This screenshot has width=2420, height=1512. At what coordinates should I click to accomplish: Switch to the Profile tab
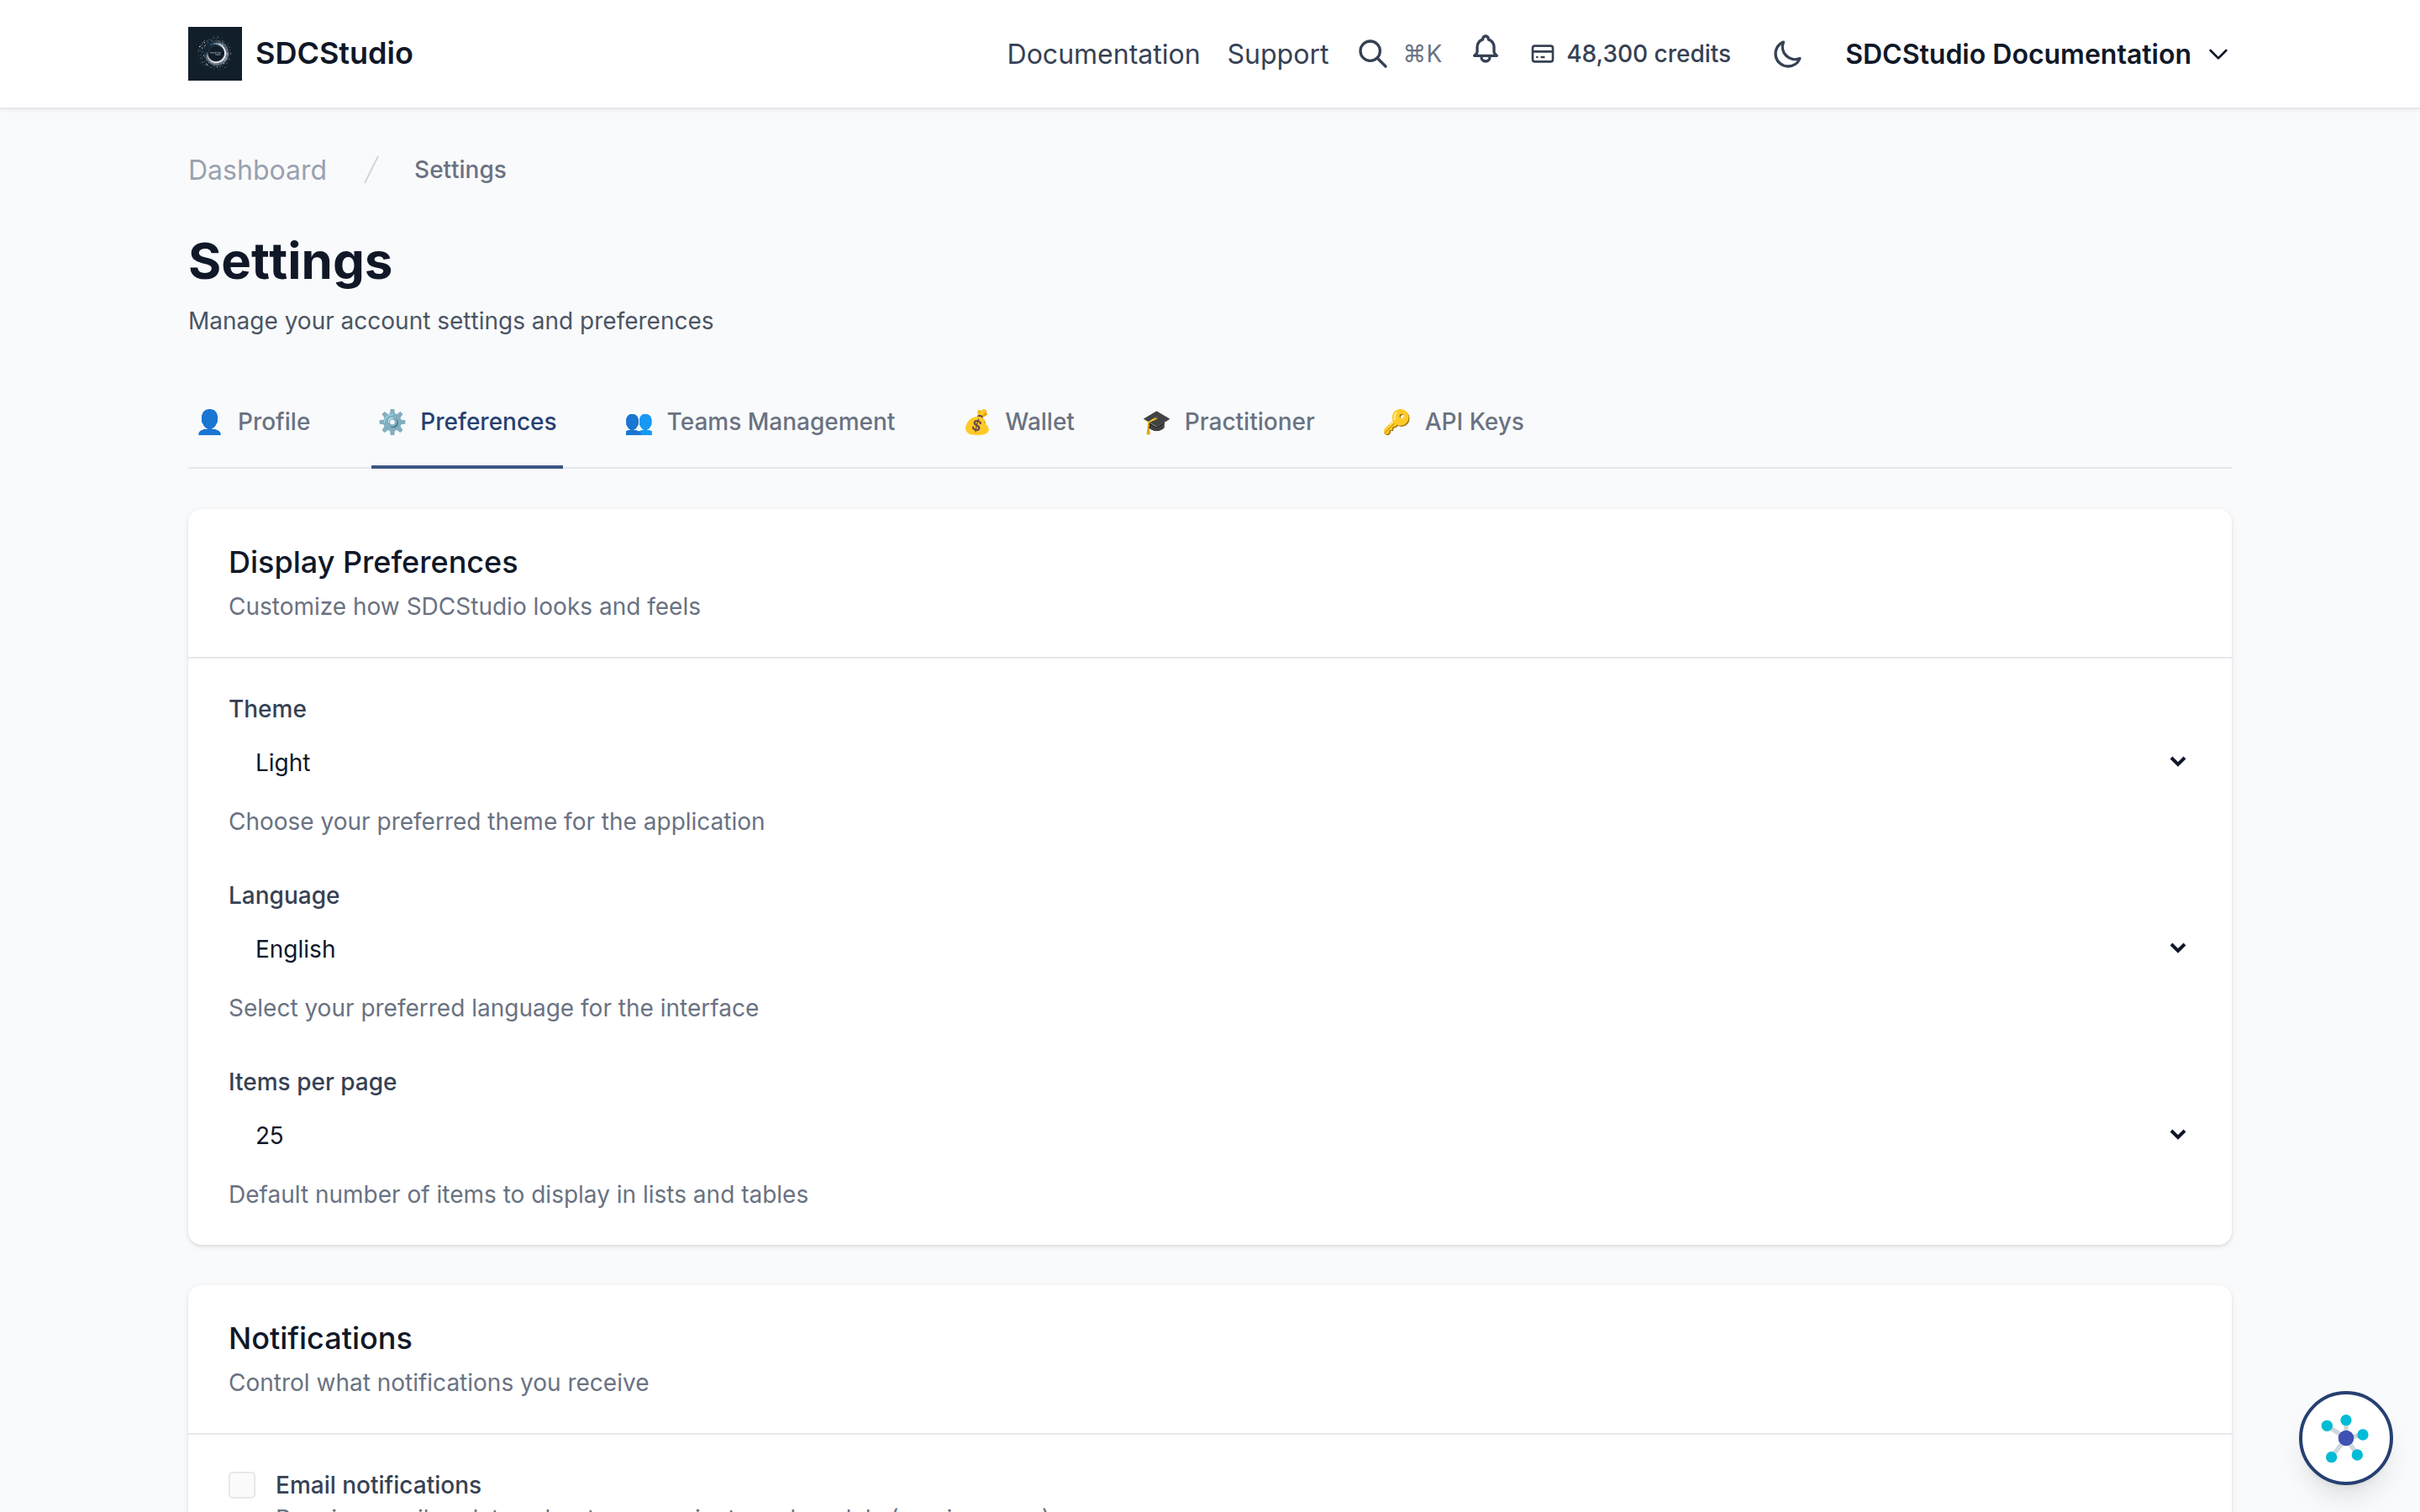253,422
